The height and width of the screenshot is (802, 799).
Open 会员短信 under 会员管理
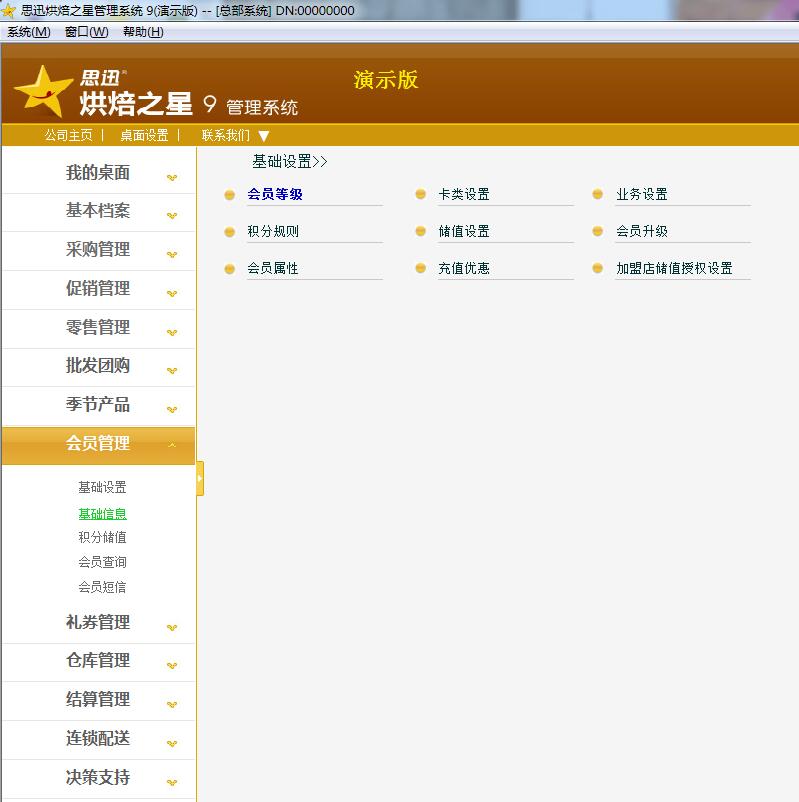click(102, 587)
